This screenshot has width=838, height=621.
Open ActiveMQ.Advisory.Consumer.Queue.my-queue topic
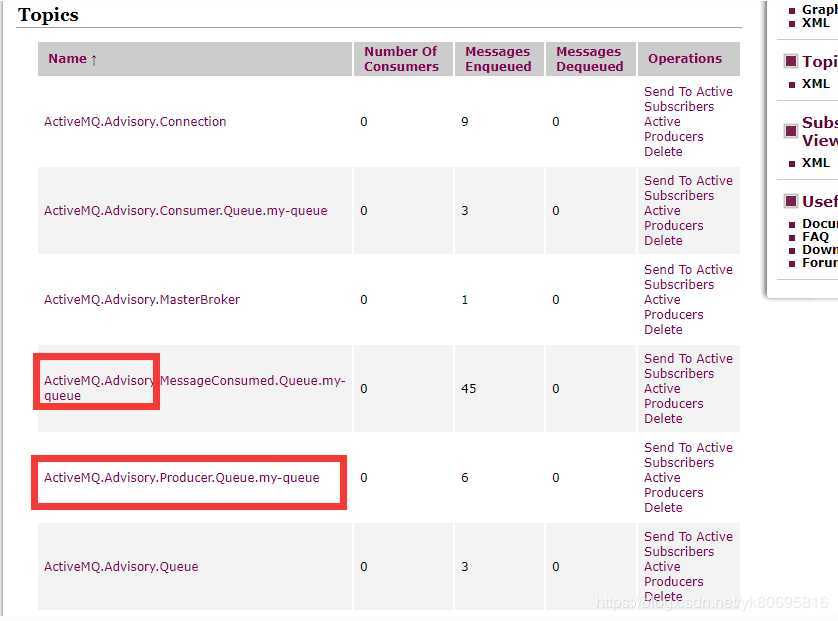pyautogui.click(x=185, y=211)
